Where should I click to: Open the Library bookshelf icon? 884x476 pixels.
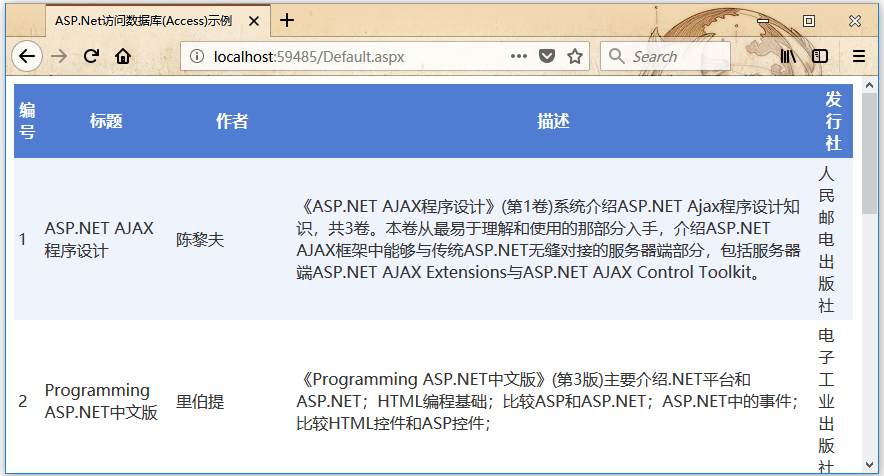[789, 56]
